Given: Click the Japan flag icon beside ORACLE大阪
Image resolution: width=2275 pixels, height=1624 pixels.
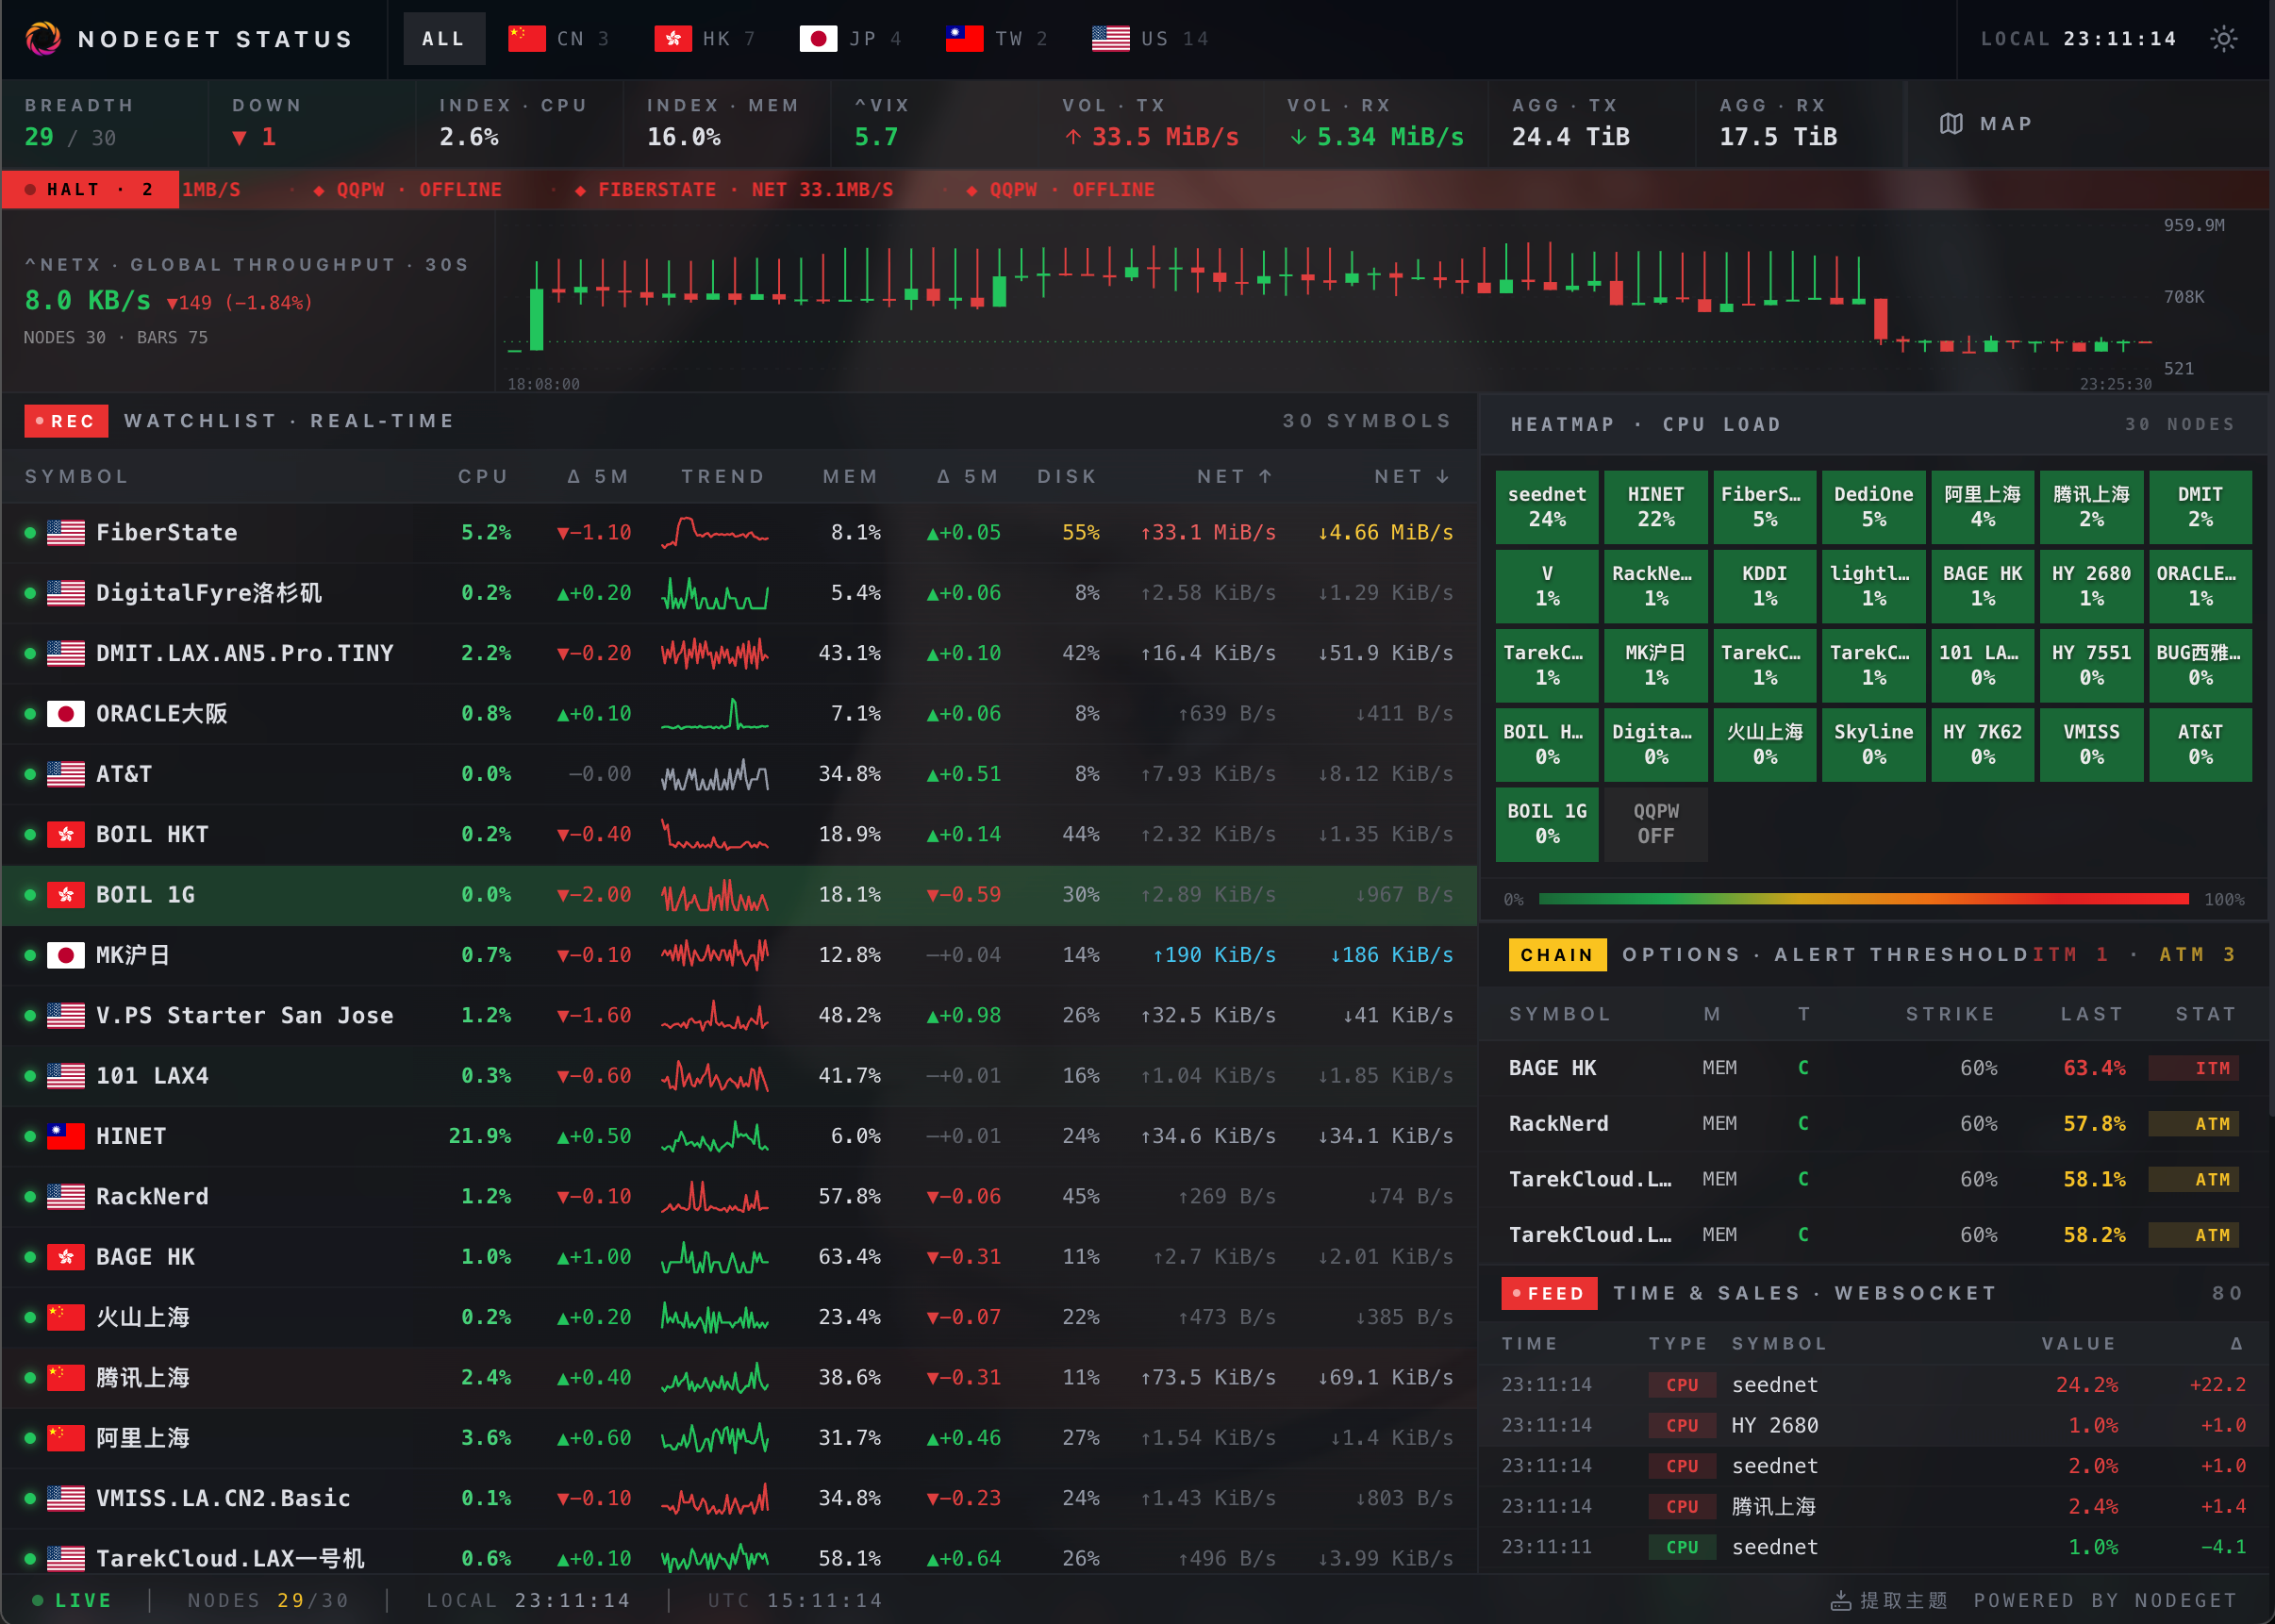Looking at the screenshot, I should click(x=66, y=714).
